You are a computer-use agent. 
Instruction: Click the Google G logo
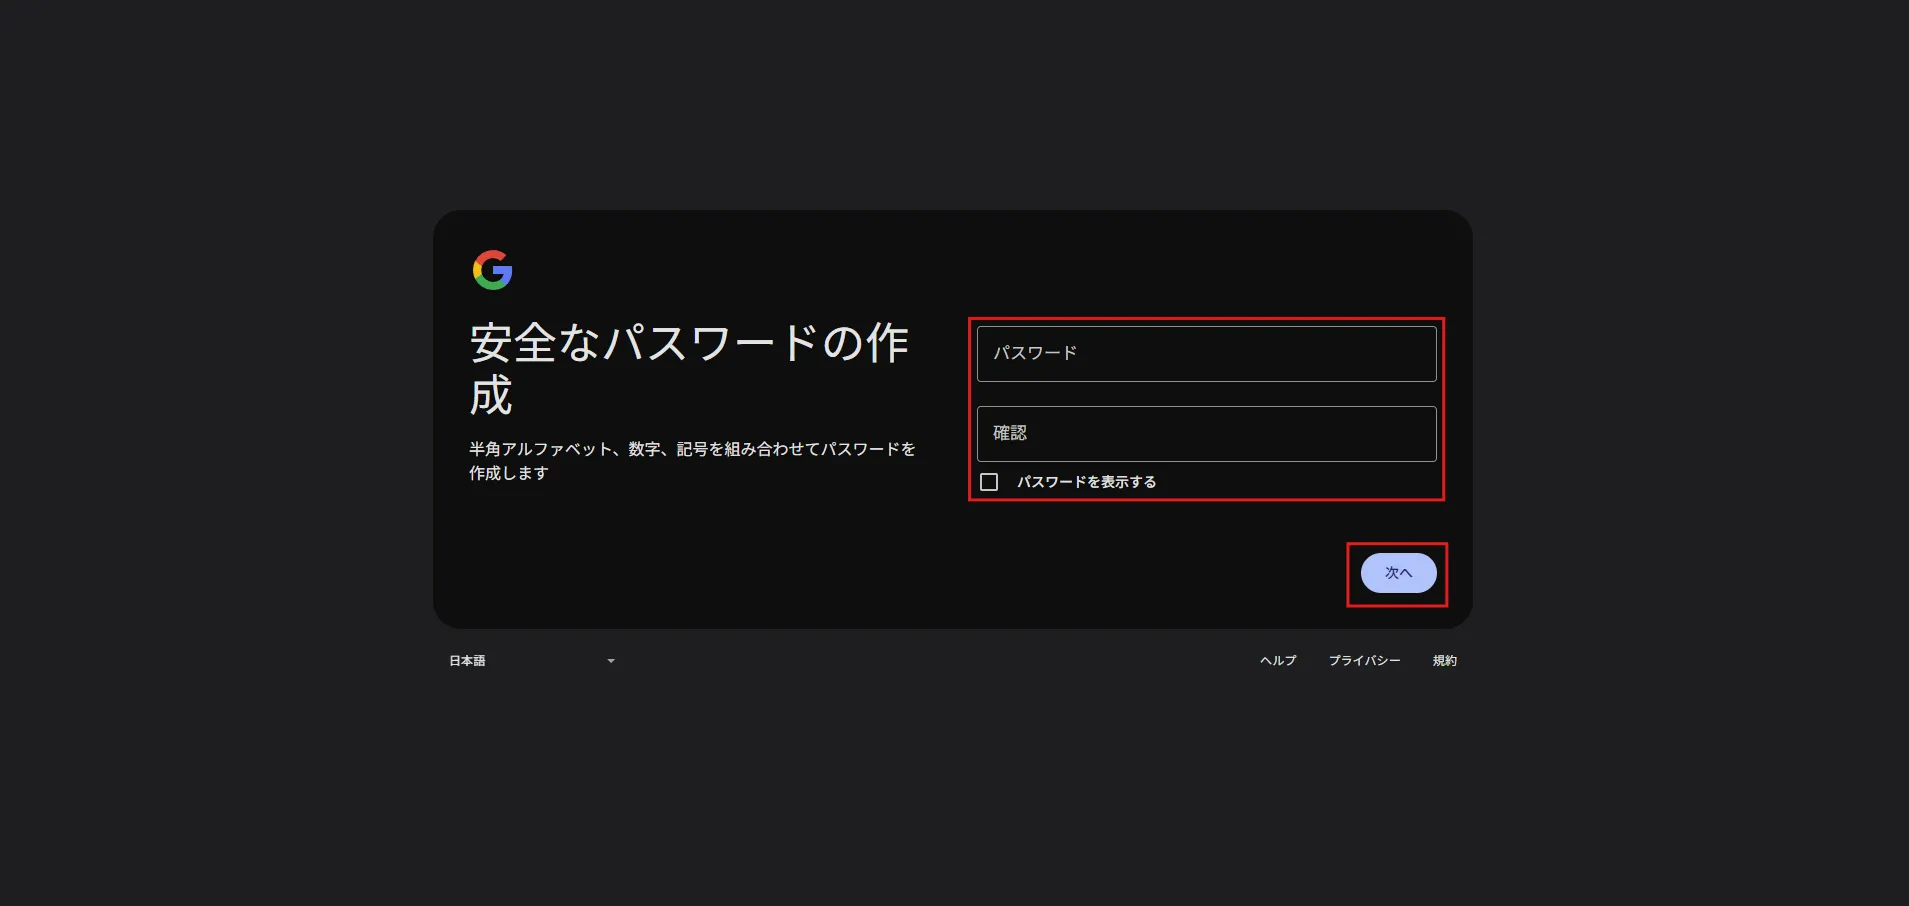[x=492, y=270]
